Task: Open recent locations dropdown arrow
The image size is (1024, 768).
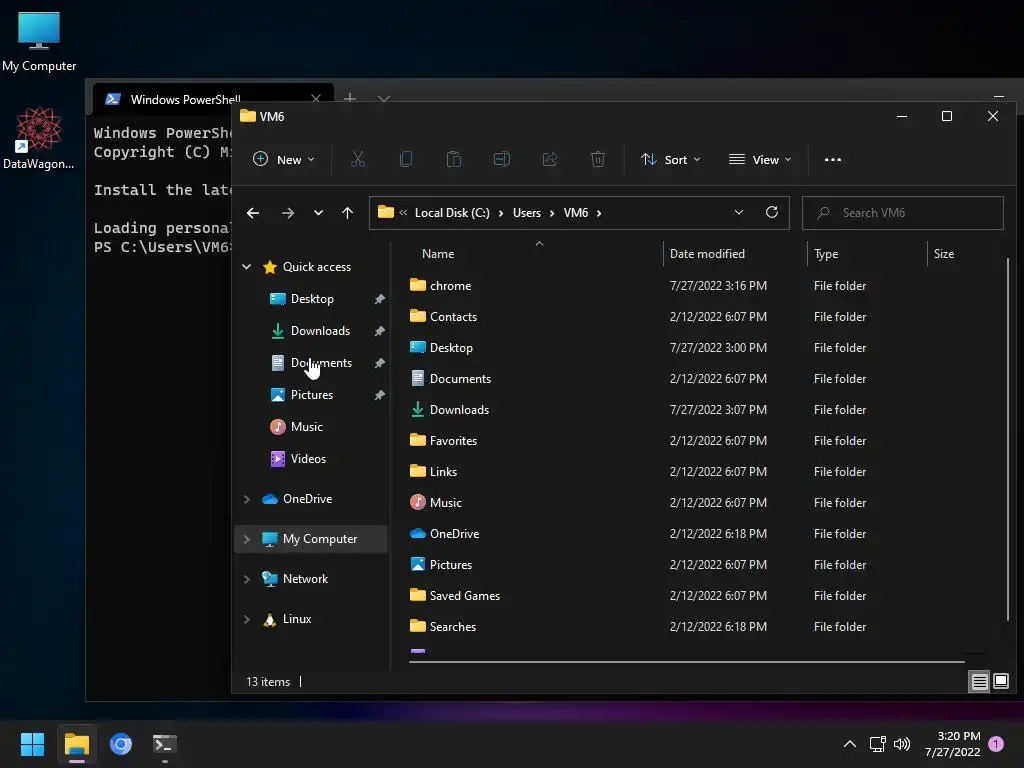Action: click(x=318, y=213)
